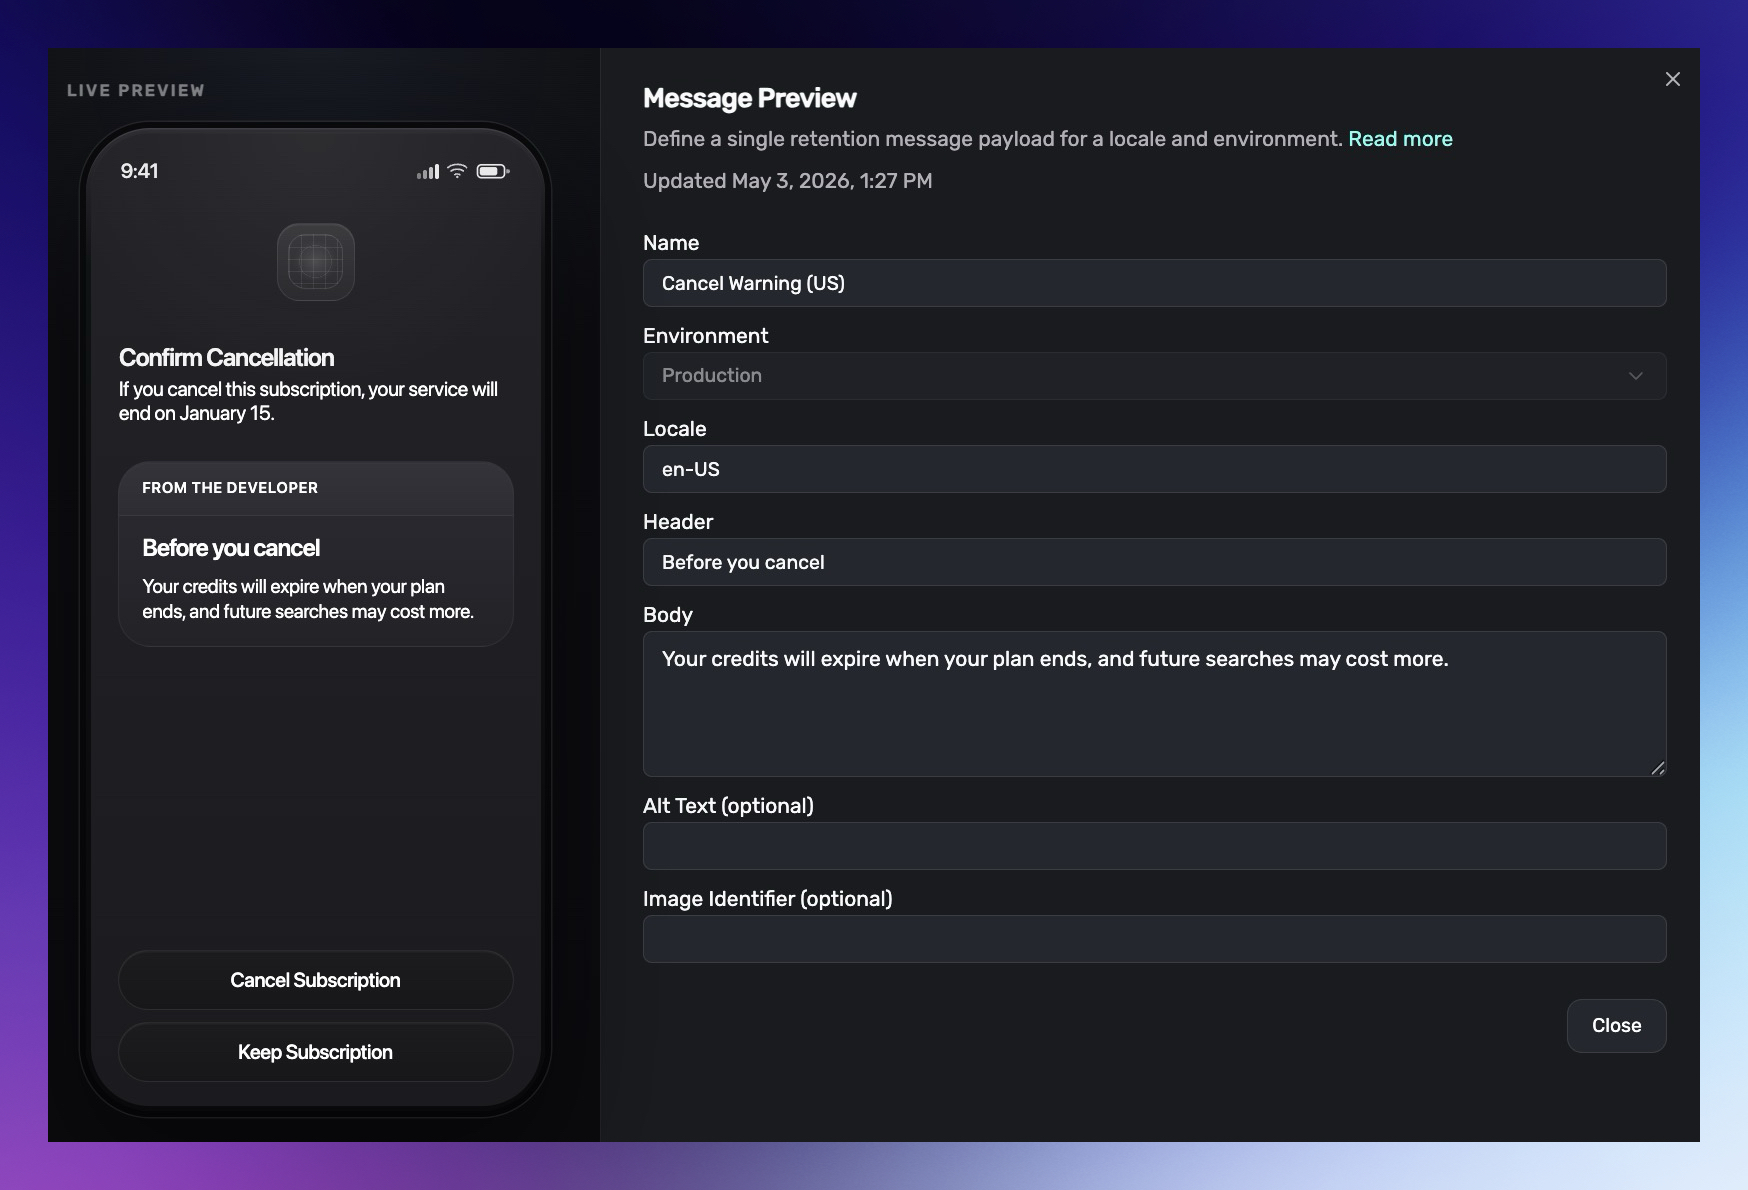Click the Wi-Fi icon in phone status bar
This screenshot has height=1190, width=1748.
point(457,171)
